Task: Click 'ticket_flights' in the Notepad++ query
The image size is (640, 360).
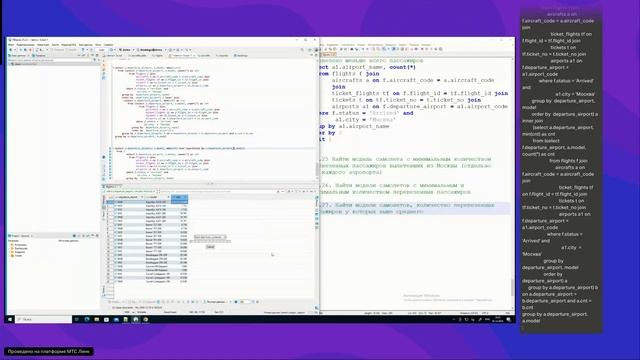Action: point(355,93)
